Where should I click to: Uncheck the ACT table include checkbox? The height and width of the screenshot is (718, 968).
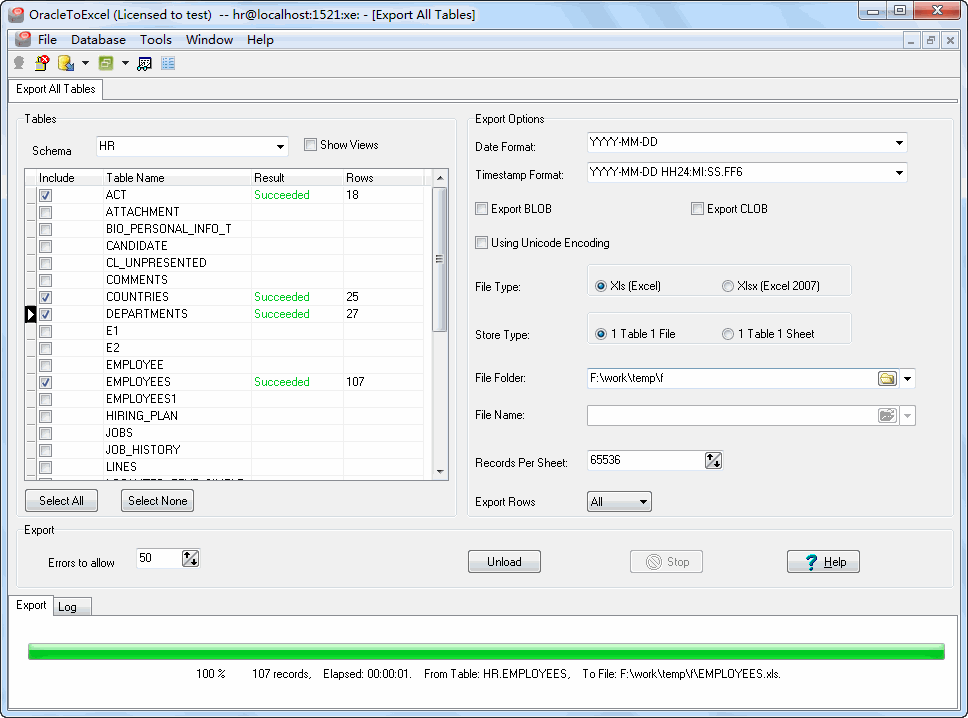(46, 196)
